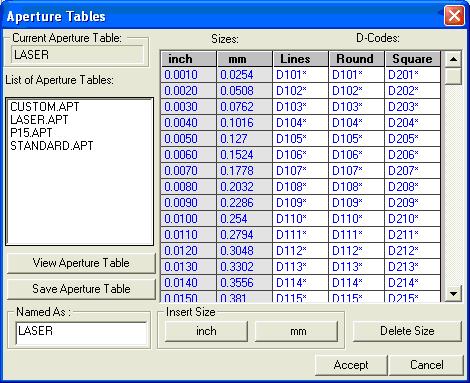Click Accept to confirm changes
Screen dimensions: 470x383
click(351, 365)
